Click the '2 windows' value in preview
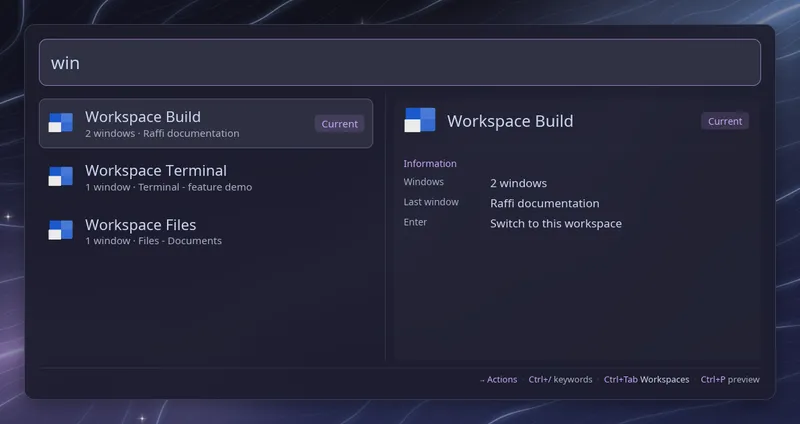 518,183
